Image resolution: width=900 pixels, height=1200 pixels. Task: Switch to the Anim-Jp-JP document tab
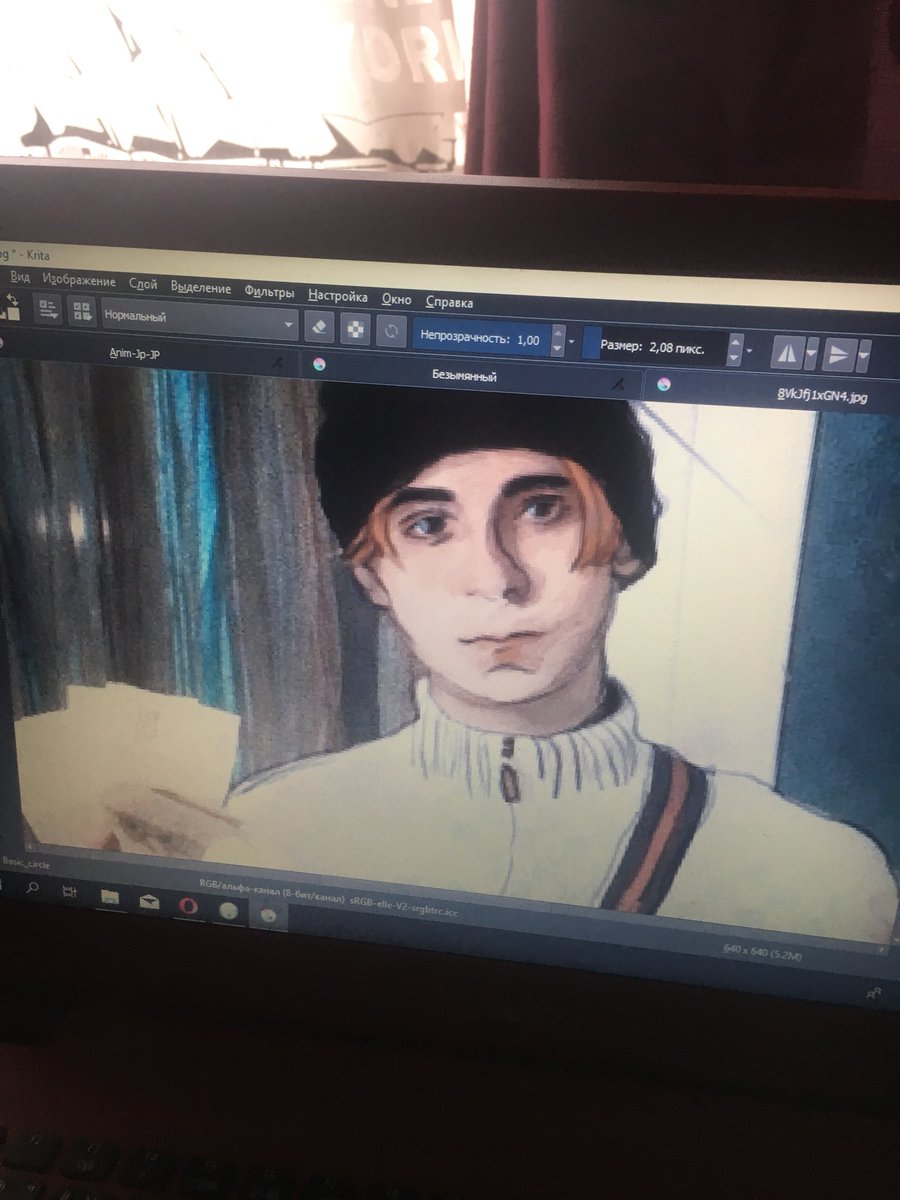(x=134, y=352)
